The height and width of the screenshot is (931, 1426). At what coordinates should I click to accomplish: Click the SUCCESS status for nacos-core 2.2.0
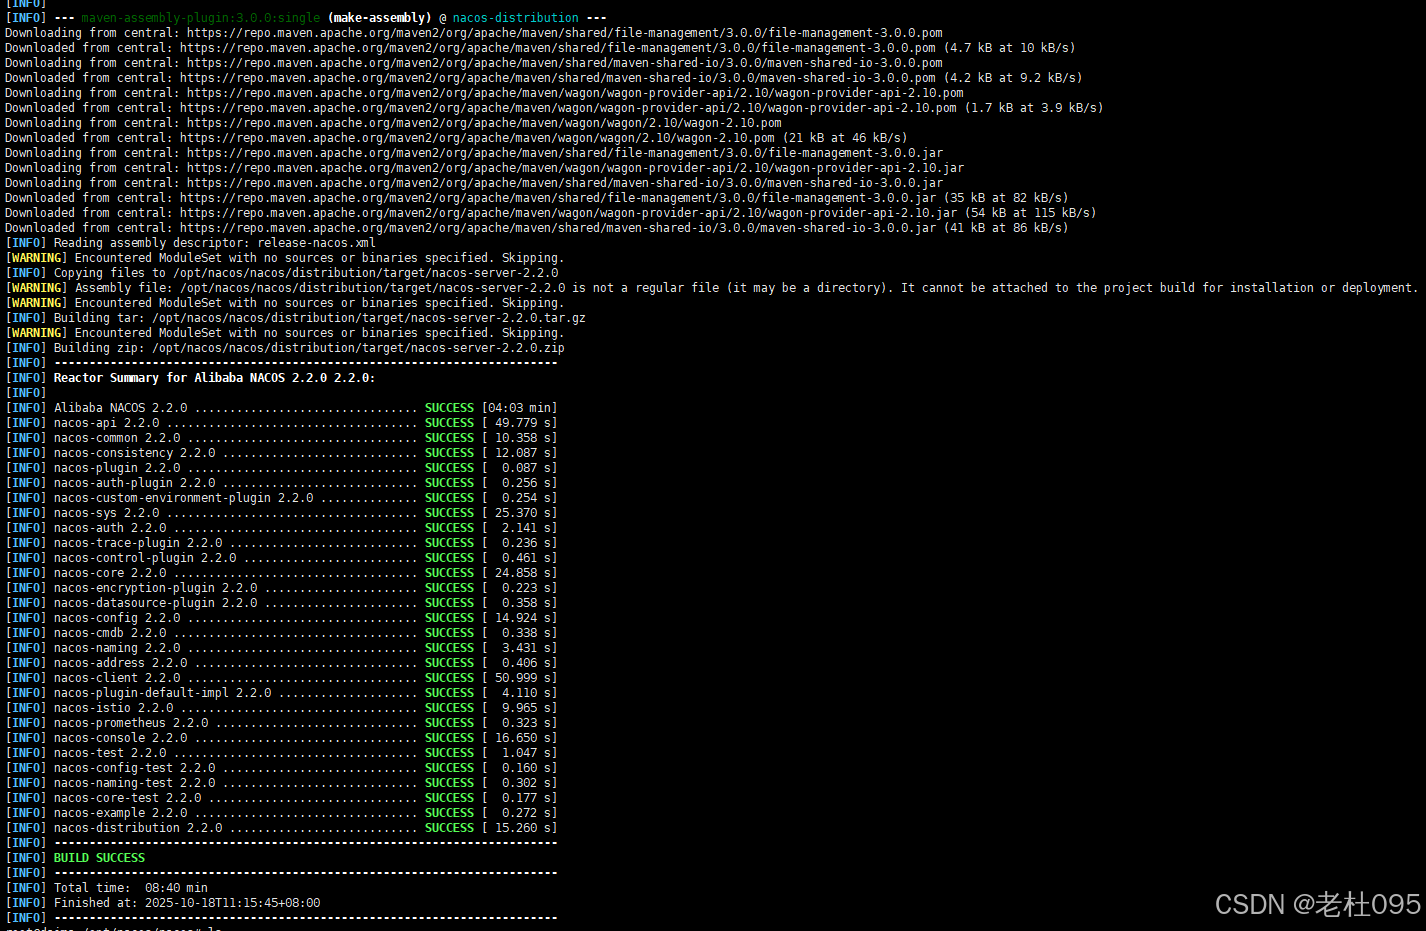pos(449,573)
